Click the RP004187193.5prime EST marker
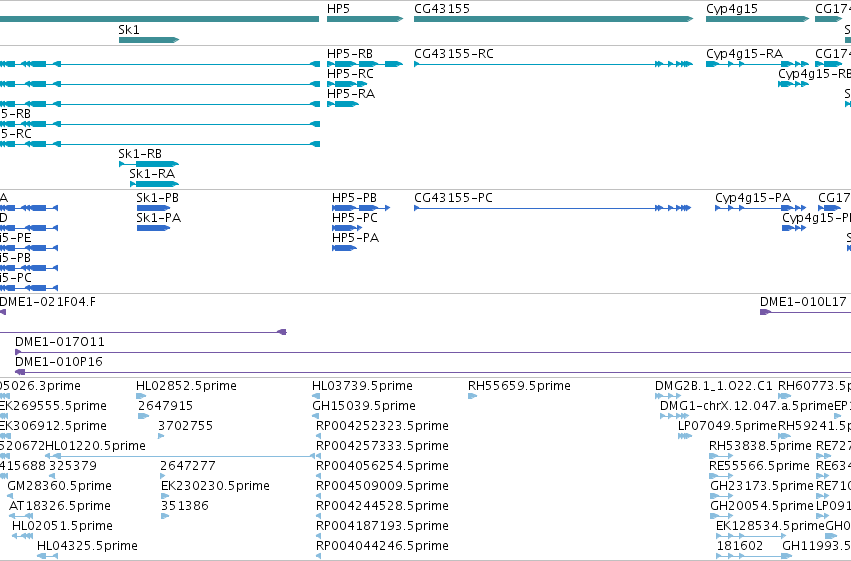 click(x=319, y=536)
